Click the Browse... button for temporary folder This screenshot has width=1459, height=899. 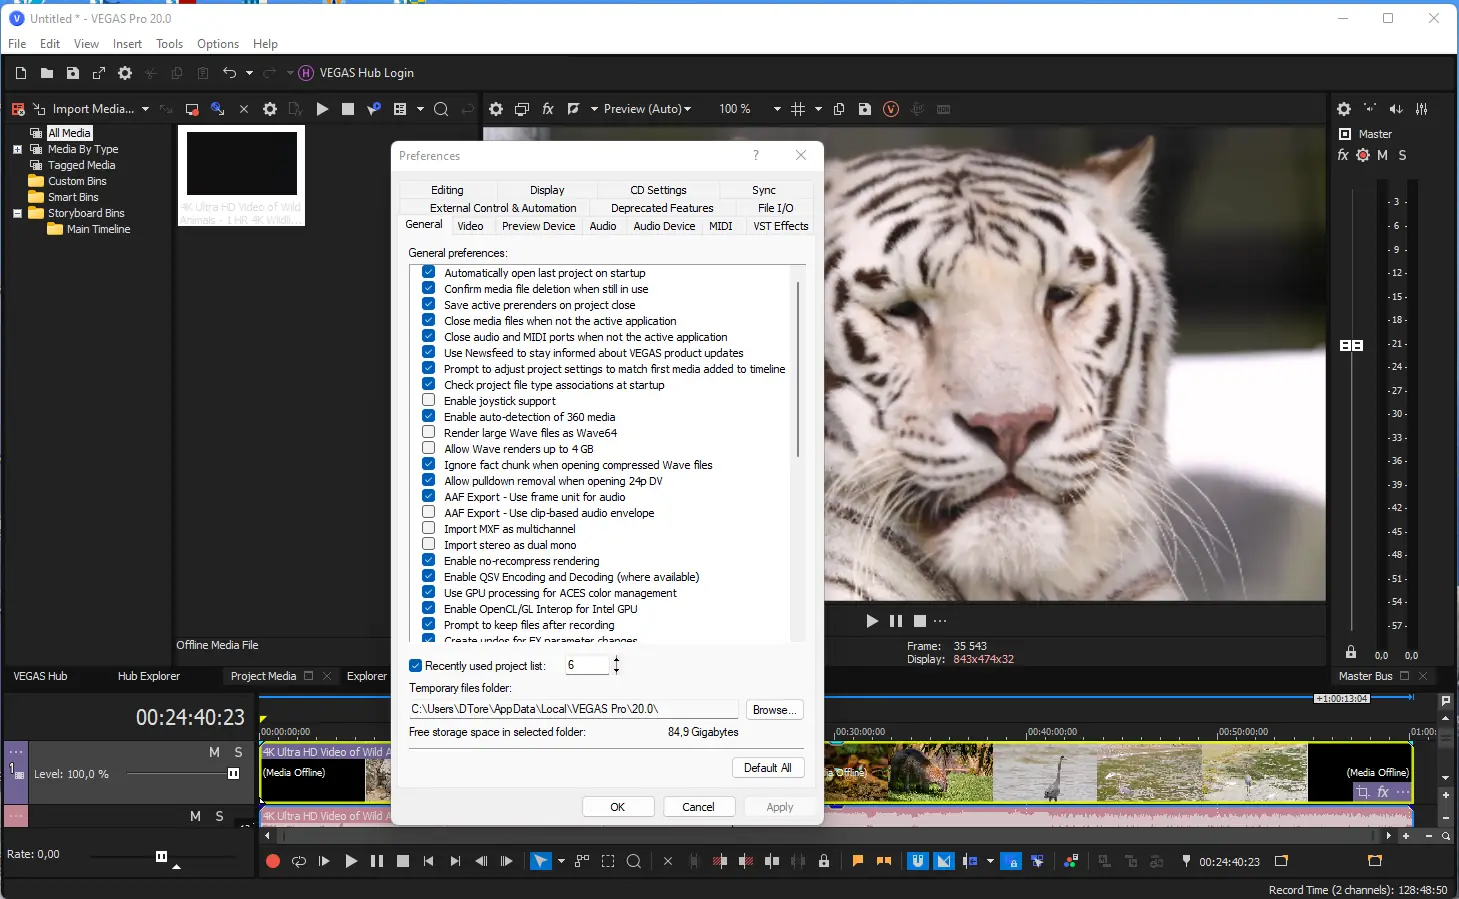(774, 710)
